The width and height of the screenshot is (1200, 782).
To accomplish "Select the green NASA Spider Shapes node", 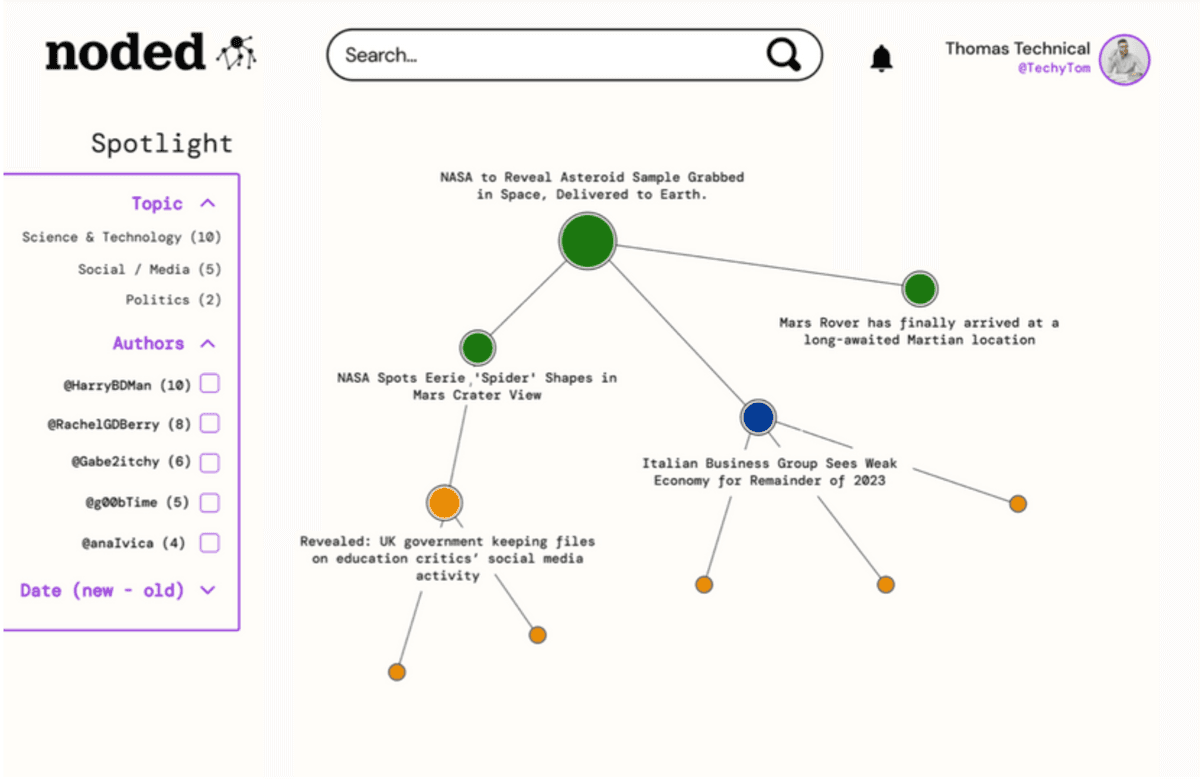I will pos(478,348).
